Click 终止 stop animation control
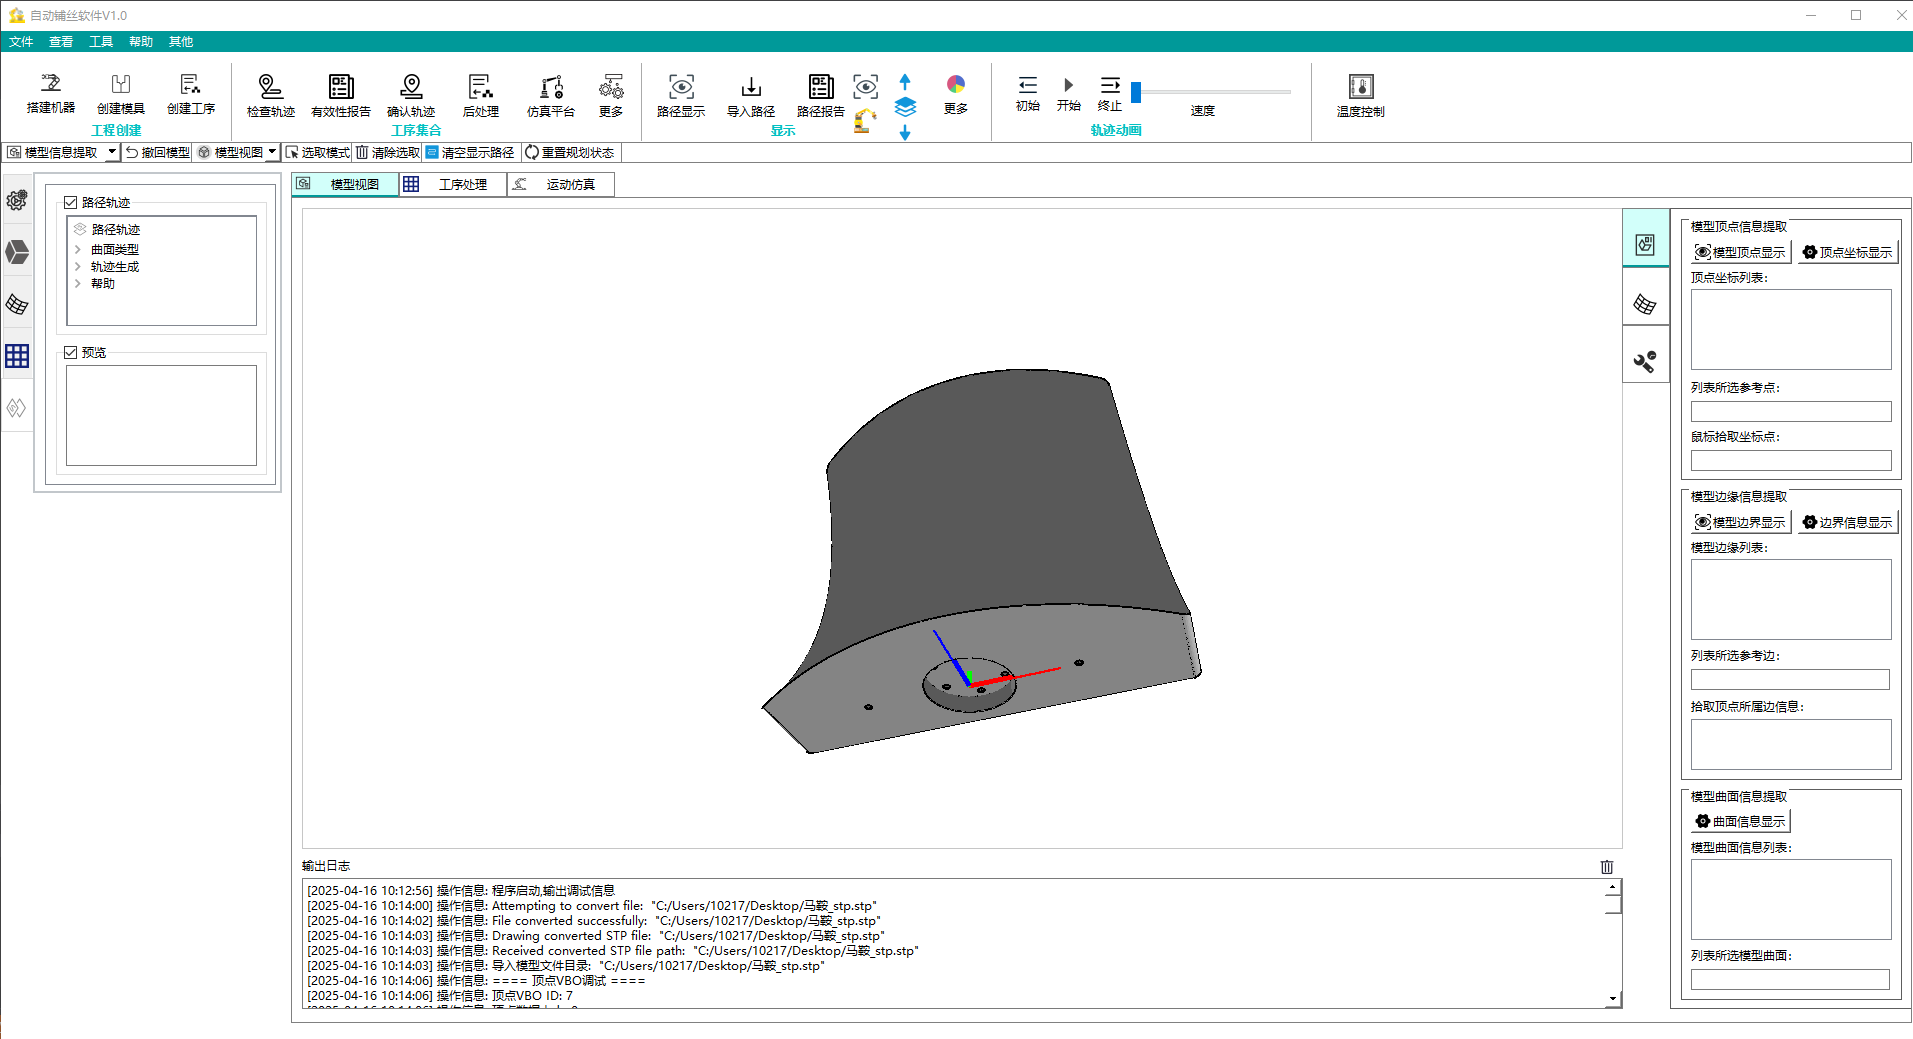This screenshot has width=1913, height=1039. [1110, 93]
